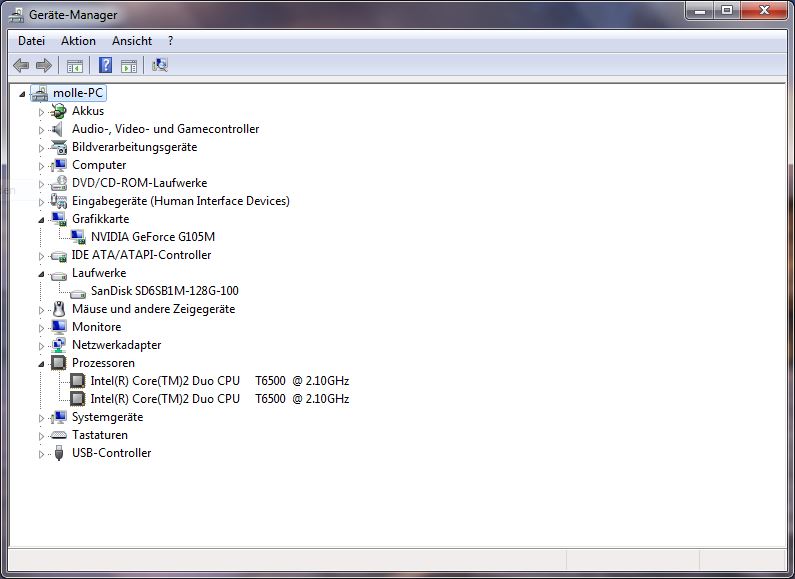Screen dimensions: 795x579
Task: Collapse the Grafikkarte category
Action: point(41,220)
